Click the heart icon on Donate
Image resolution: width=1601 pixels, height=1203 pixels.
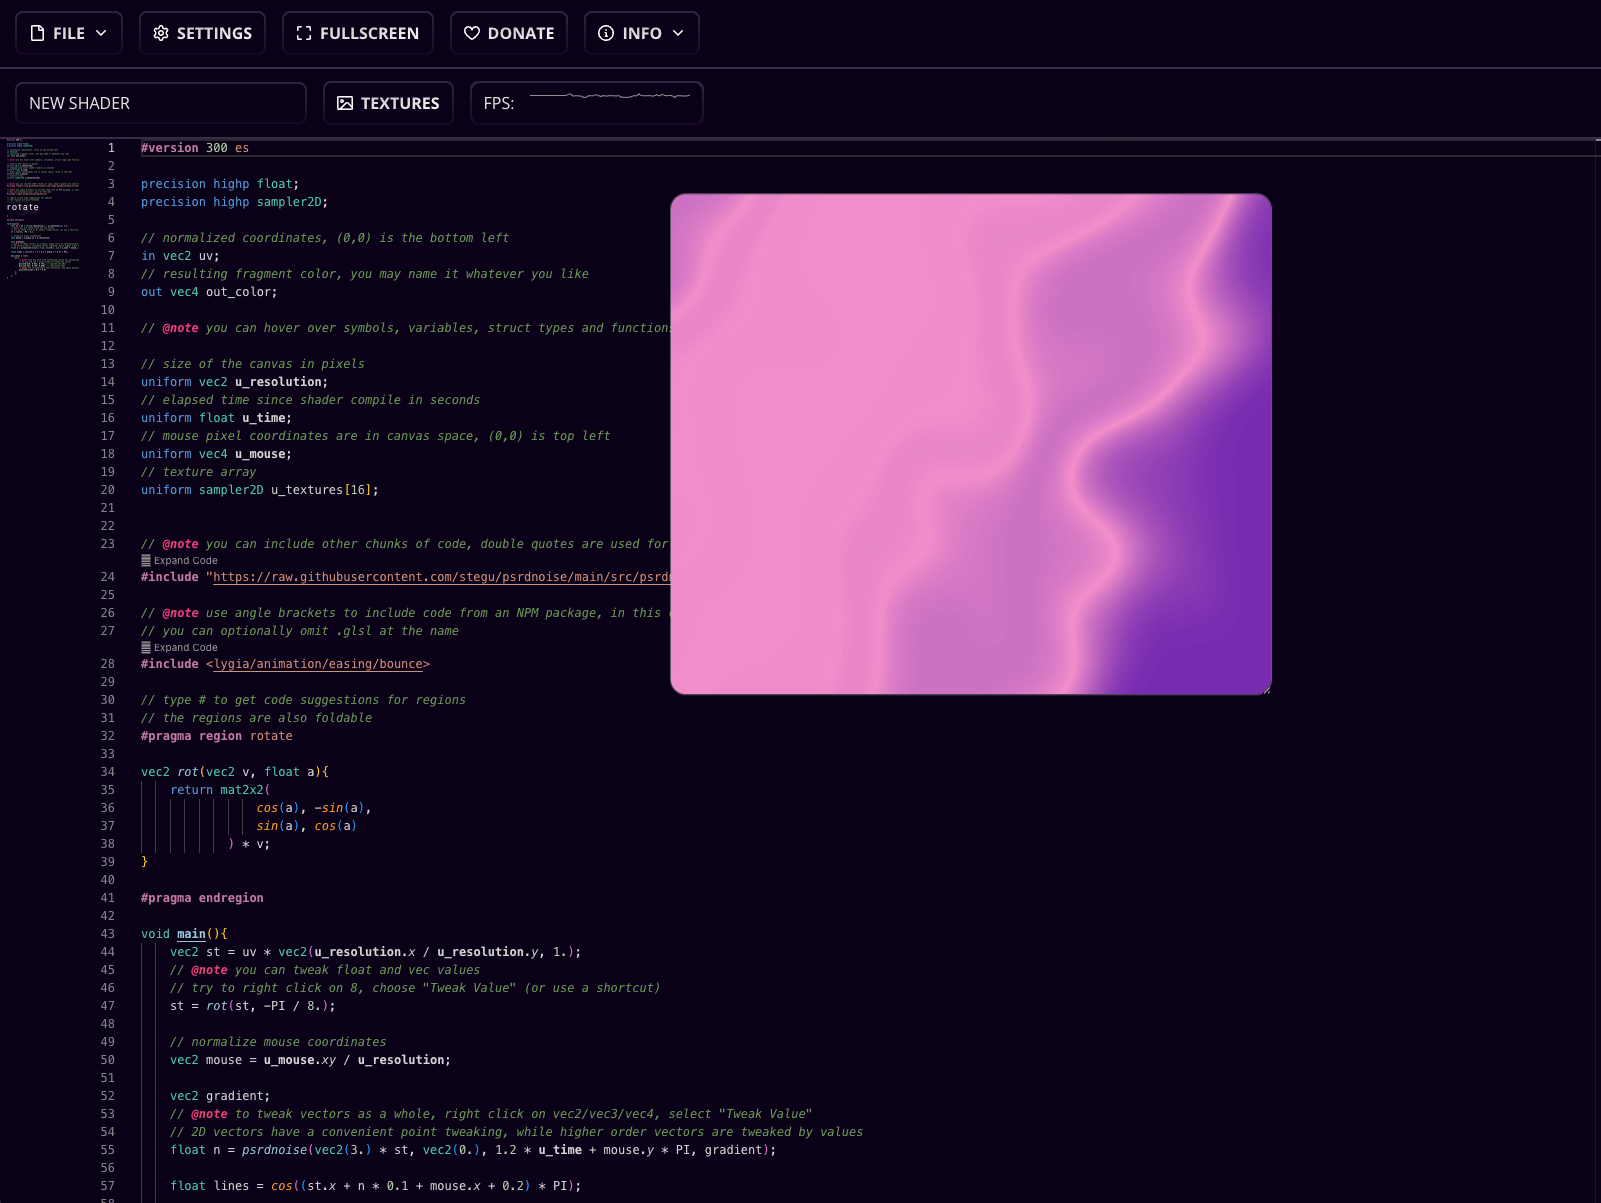[x=472, y=33]
